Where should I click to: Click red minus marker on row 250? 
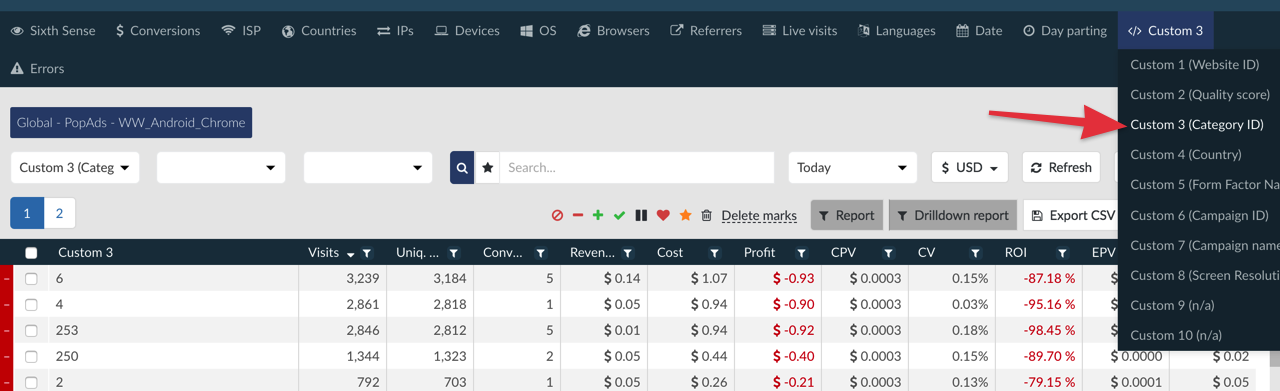[x=5, y=356]
